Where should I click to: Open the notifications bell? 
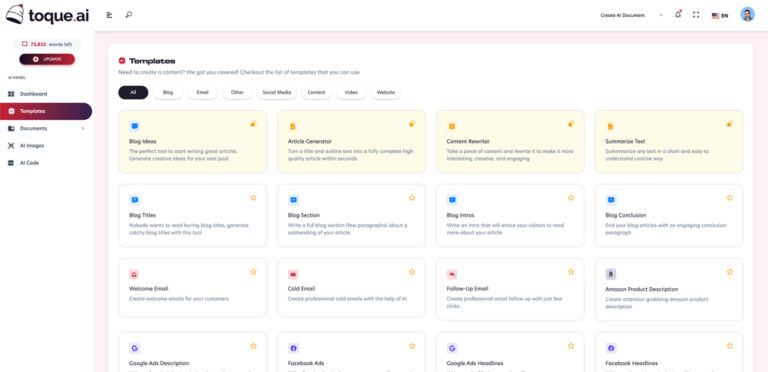(x=678, y=15)
